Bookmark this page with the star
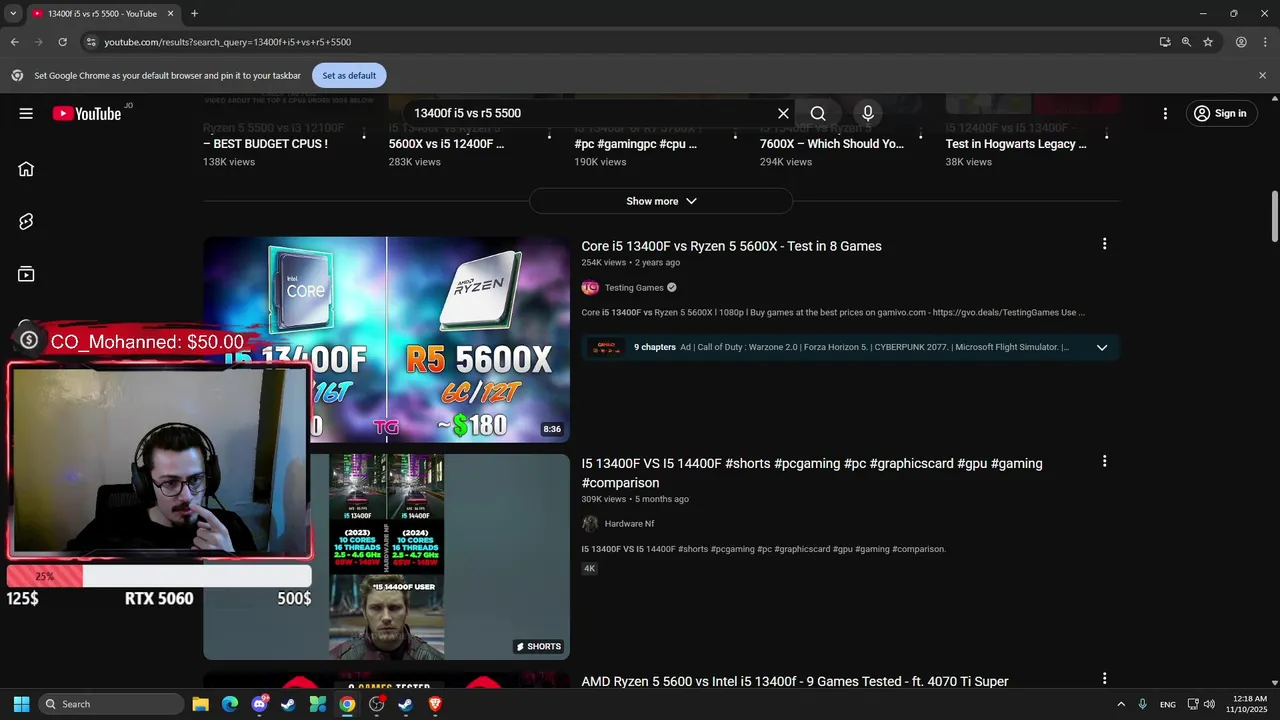 pyautogui.click(x=1208, y=42)
